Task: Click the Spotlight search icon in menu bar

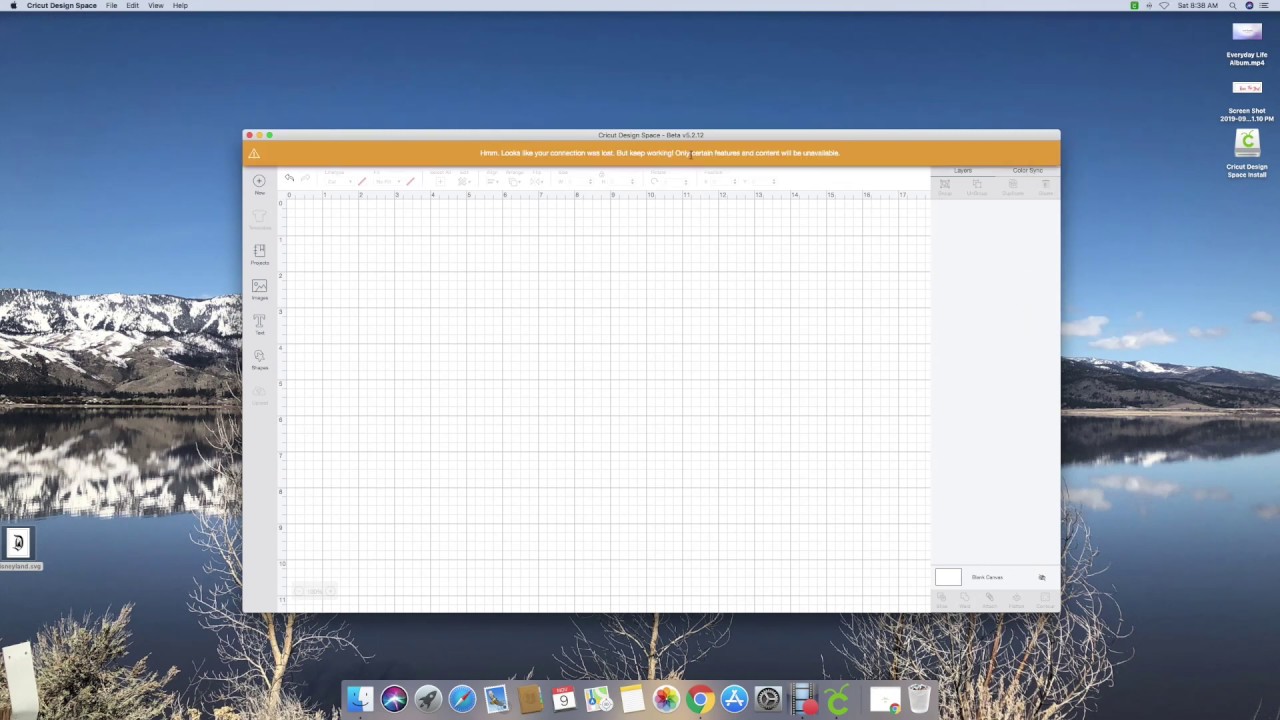Action: 1233,5
